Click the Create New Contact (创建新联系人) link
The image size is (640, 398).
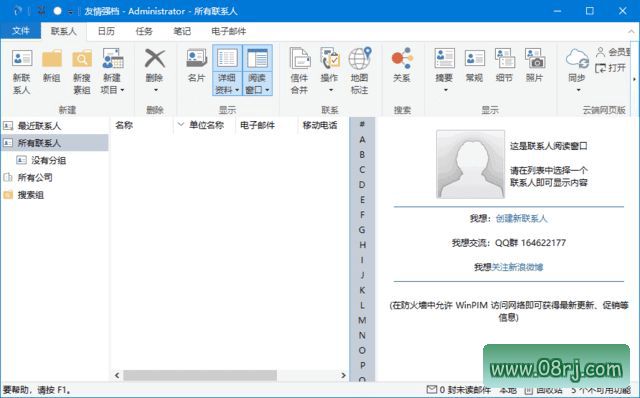click(521, 218)
